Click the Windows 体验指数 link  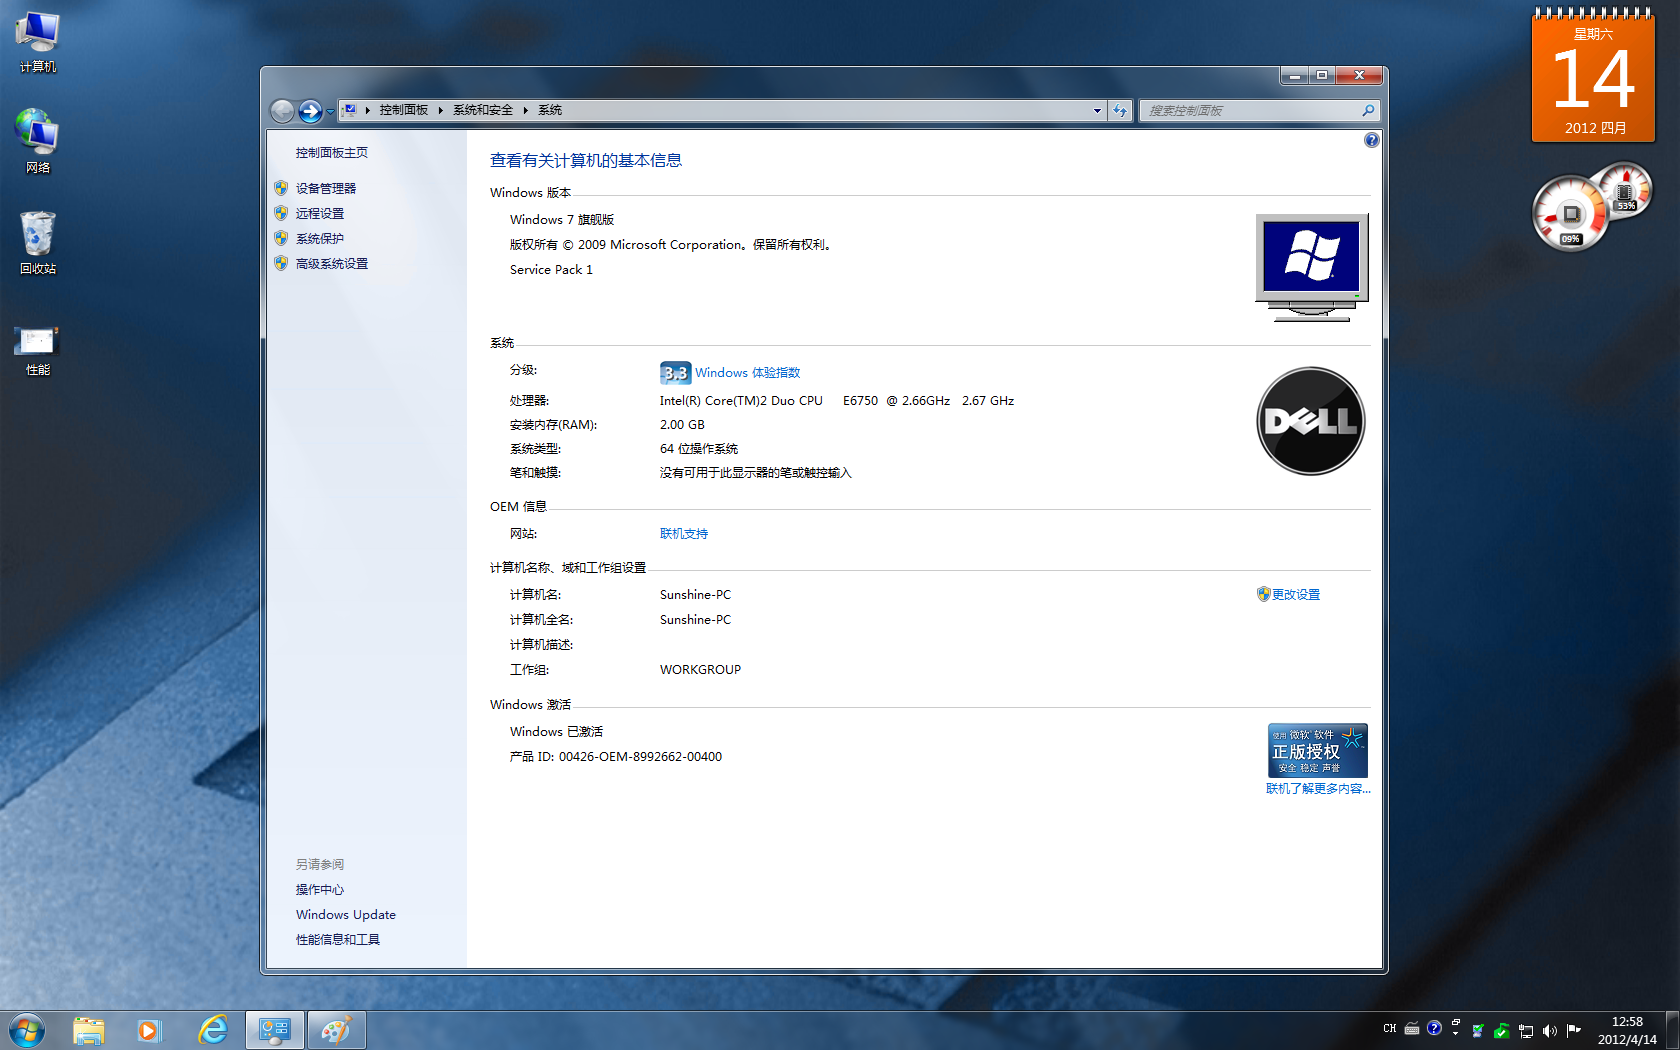coord(747,372)
